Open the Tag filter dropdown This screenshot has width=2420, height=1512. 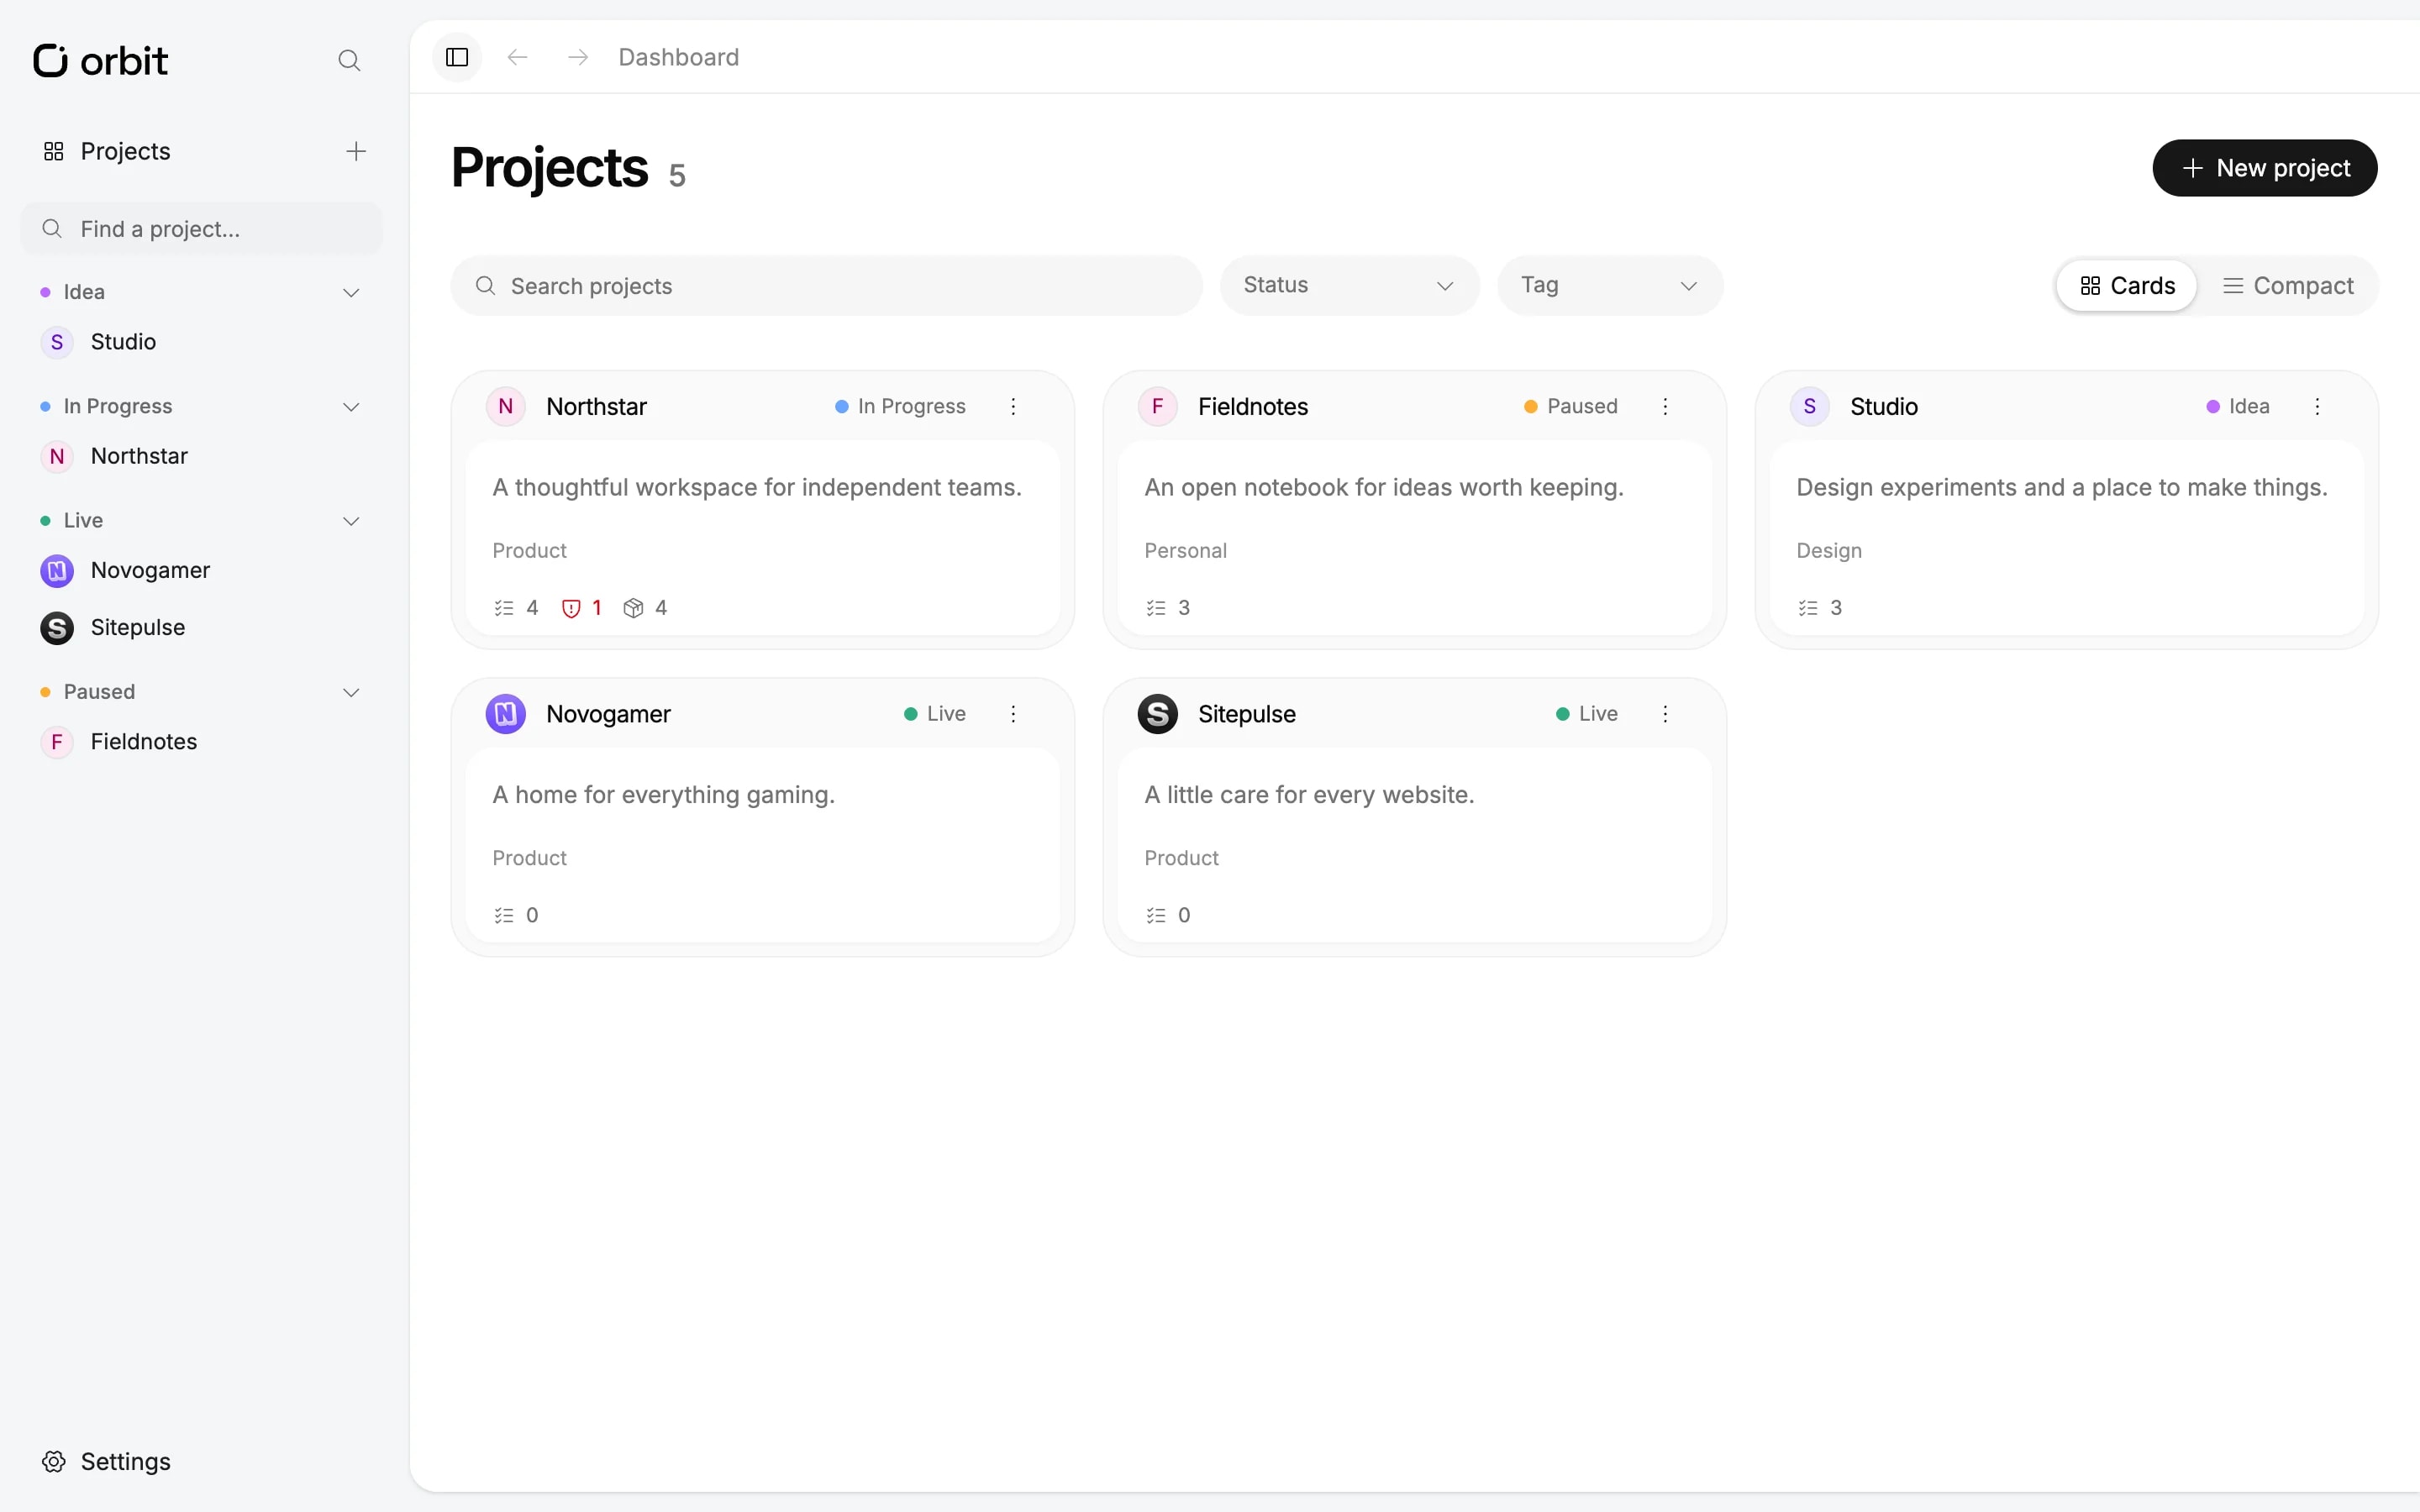[x=1610, y=286]
